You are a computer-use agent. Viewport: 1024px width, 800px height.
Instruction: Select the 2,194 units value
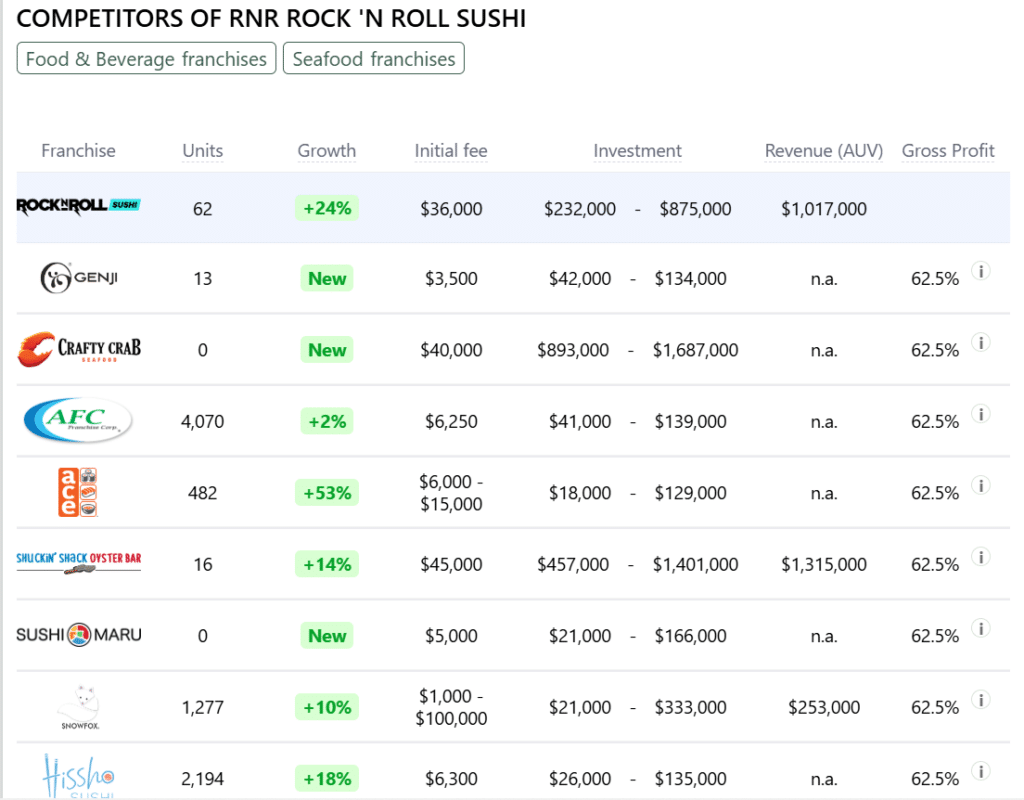pyautogui.click(x=202, y=779)
